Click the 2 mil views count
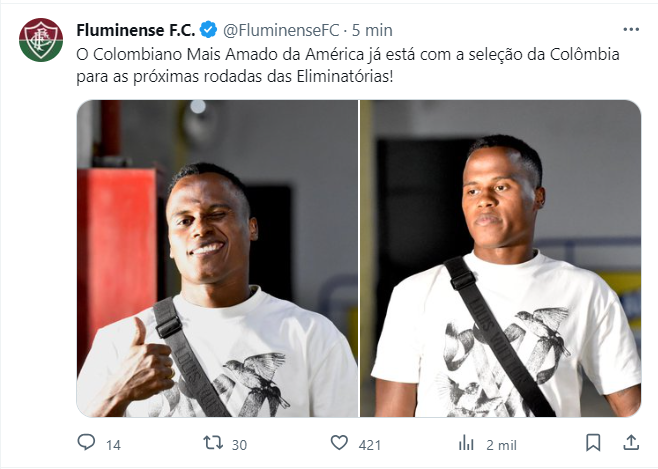The width and height of the screenshot is (658, 469). pyautogui.click(x=501, y=445)
